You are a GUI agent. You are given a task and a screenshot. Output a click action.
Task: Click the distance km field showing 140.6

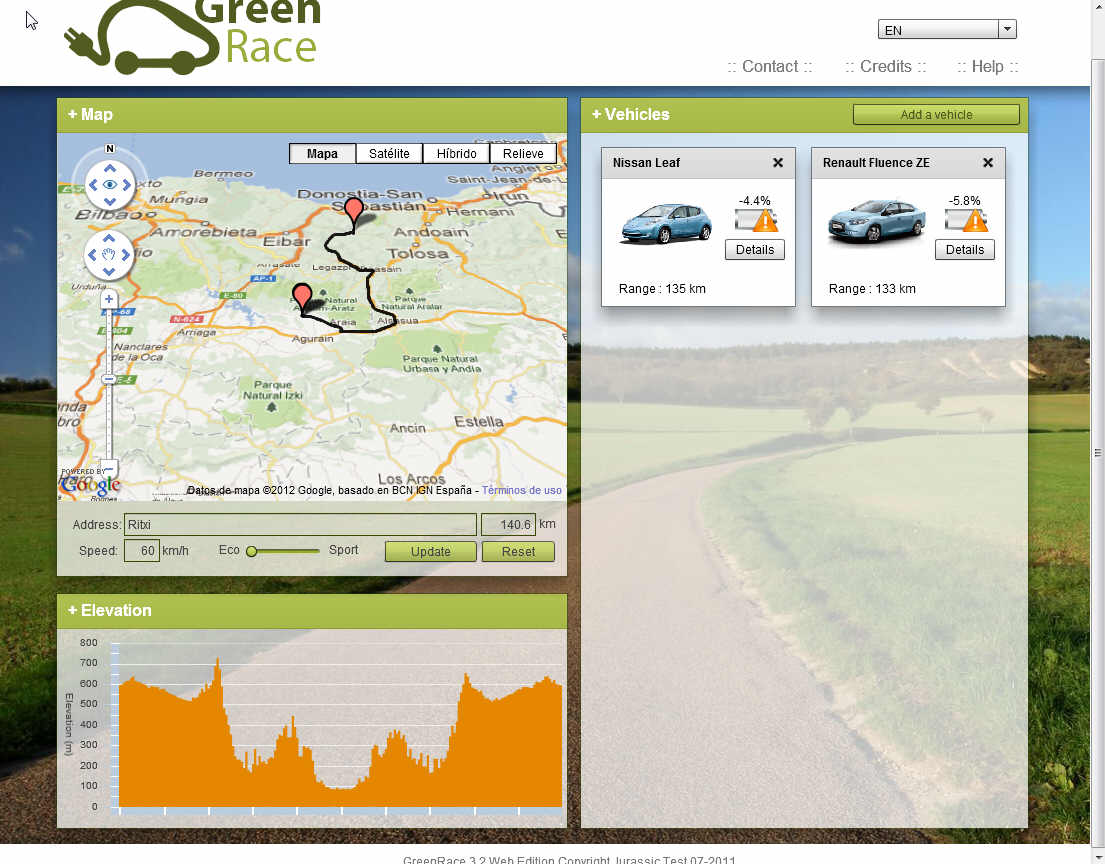[x=508, y=524]
